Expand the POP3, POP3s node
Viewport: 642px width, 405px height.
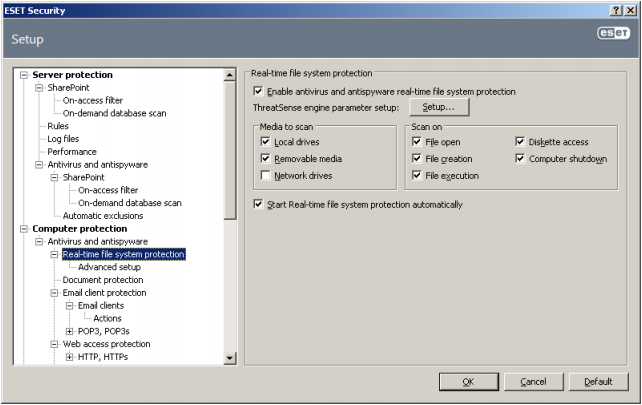click(x=69, y=331)
